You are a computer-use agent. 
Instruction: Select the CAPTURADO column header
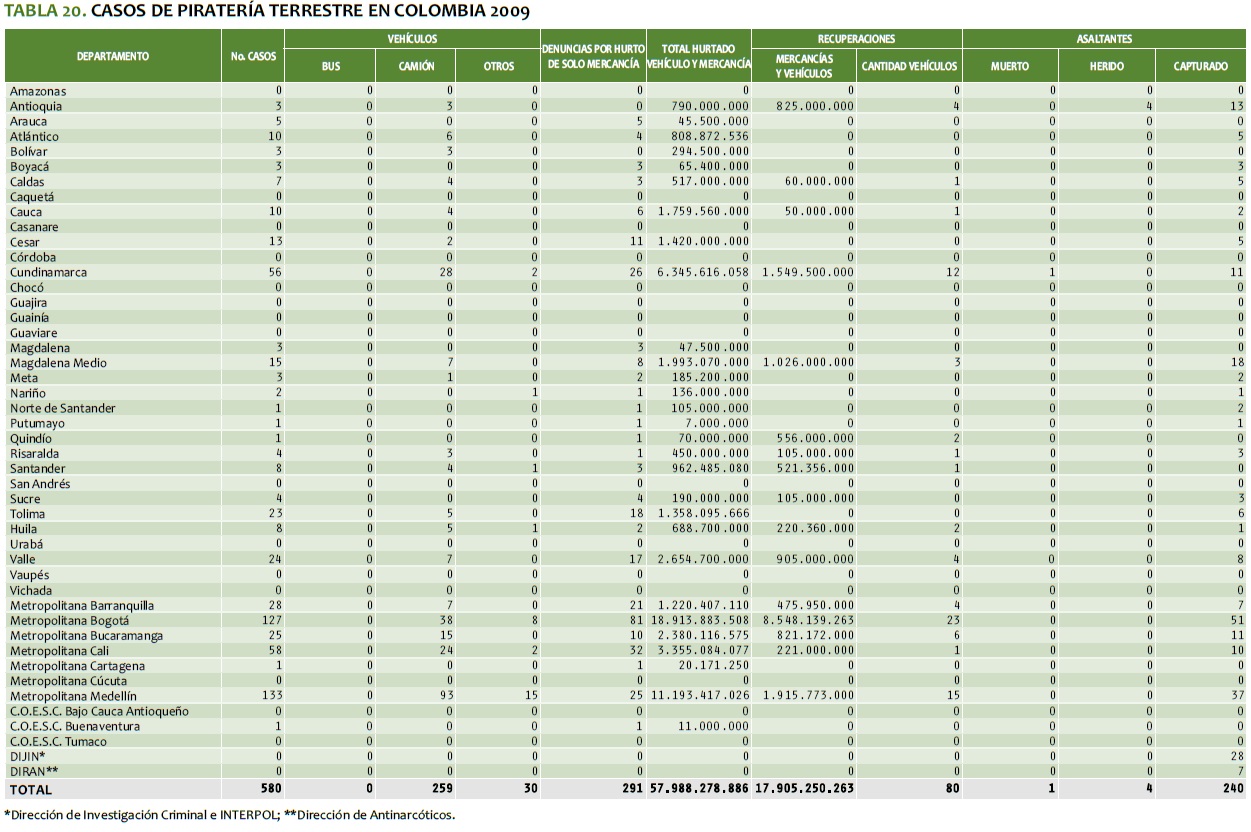(1200, 66)
